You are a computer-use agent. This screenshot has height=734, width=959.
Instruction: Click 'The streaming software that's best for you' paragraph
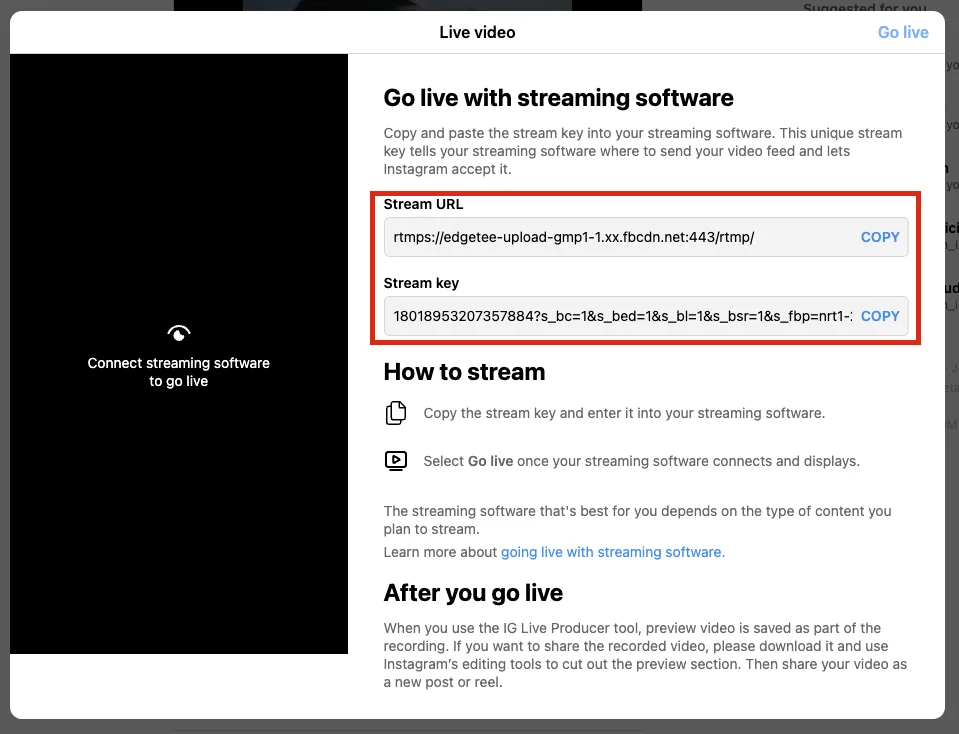click(x=637, y=520)
